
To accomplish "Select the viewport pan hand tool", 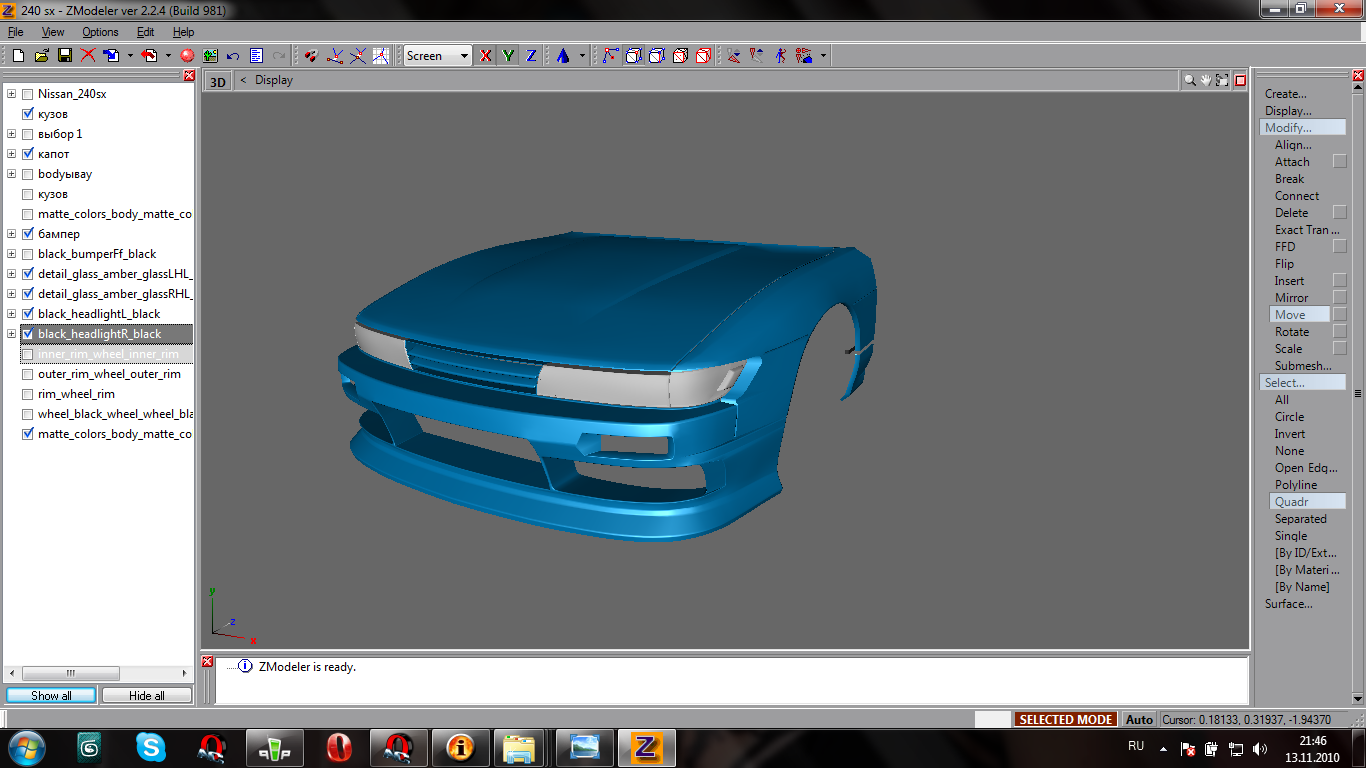I will 1206,80.
